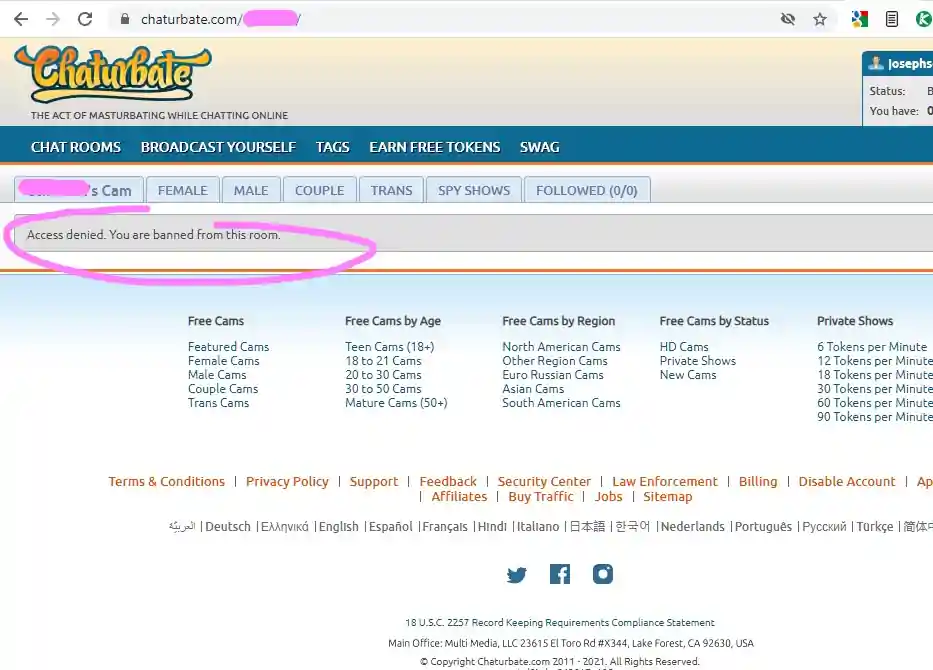Open the Privacy Policy link

click(x=287, y=481)
